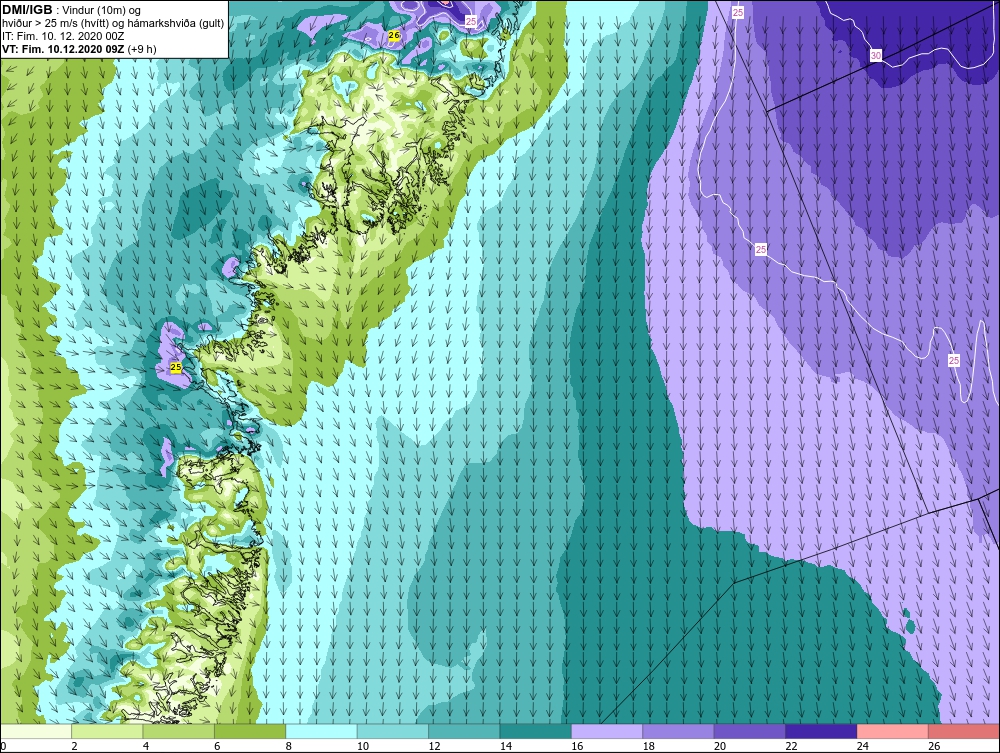This screenshot has width=1000, height=753.
Task: Click the 8–10 m/s pale cyan legend swatch
Action: click(321, 731)
